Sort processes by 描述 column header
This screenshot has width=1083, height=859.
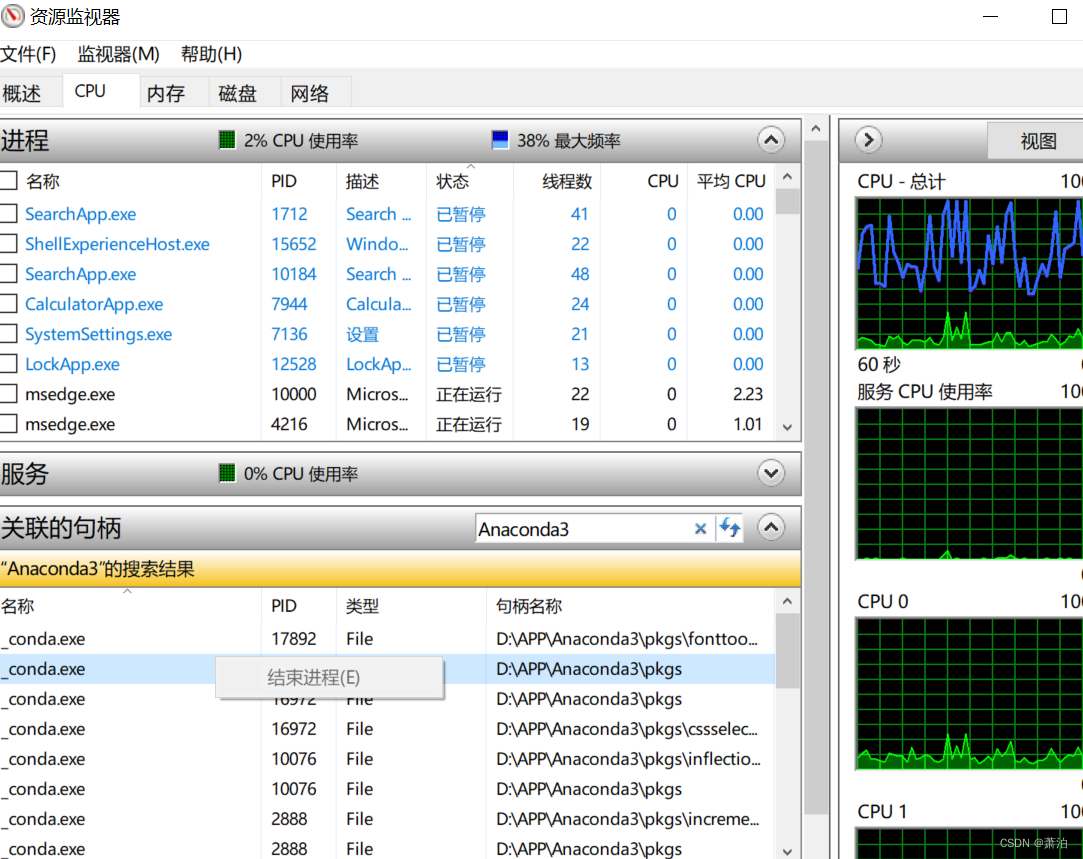click(381, 182)
